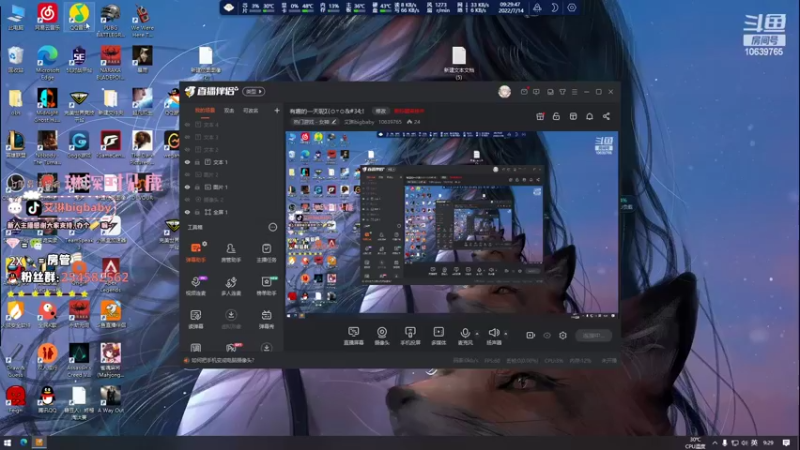
Task: Expand the speaker options arrow
Action: [x=506, y=334]
